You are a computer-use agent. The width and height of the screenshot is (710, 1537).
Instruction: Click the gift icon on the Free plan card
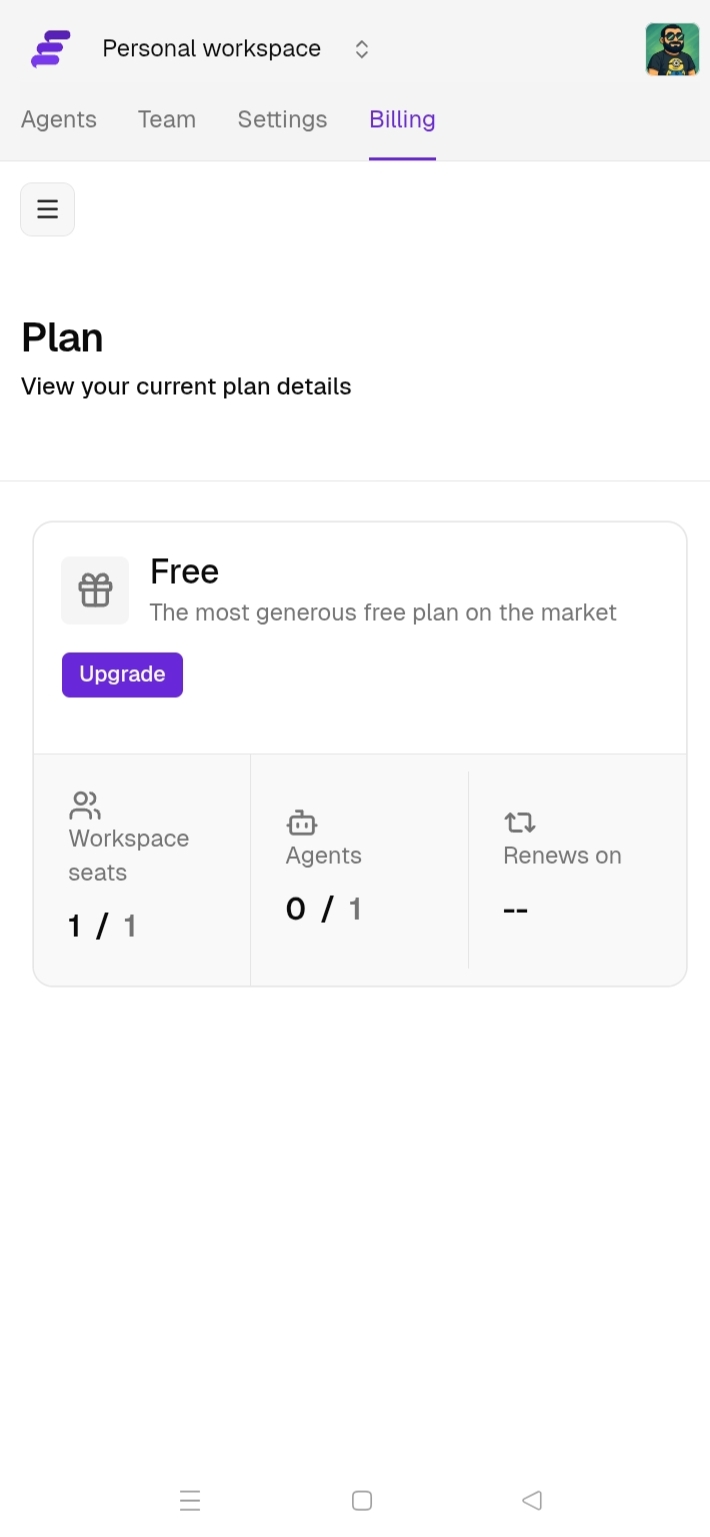point(95,590)
